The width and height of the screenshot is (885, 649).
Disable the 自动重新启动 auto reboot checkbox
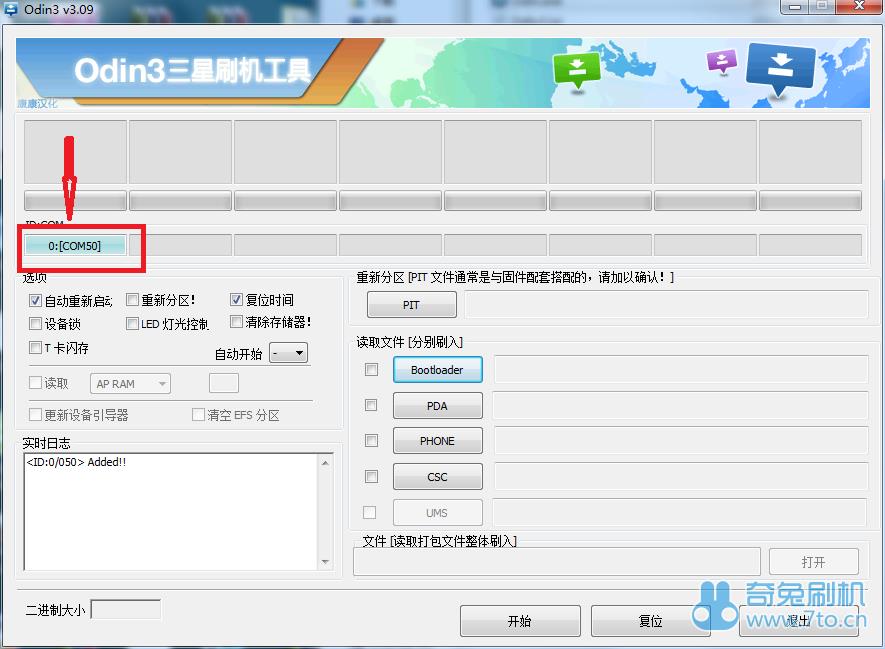(x=36, y=300)
